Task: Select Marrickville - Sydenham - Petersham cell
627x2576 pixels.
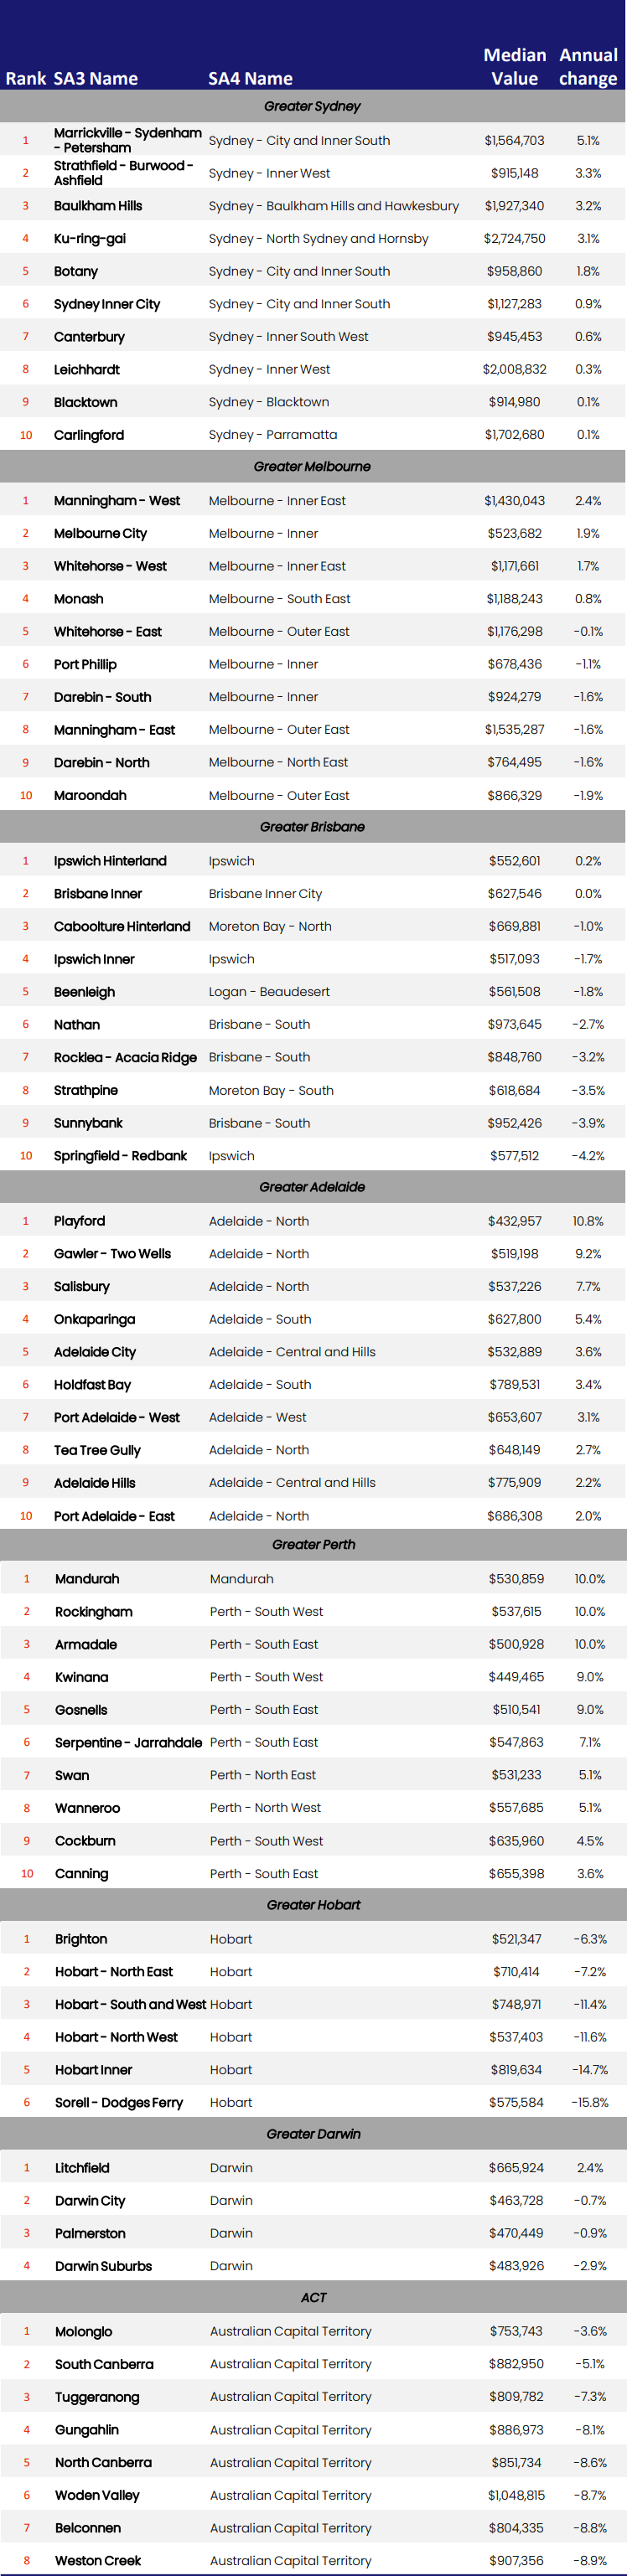Action: (127, 140)
